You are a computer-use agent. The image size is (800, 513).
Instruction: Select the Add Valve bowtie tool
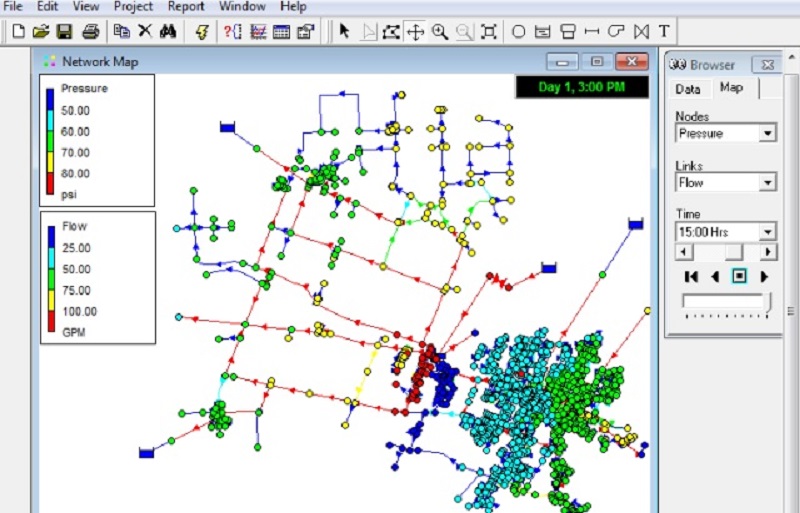click(x=641, y=31)
